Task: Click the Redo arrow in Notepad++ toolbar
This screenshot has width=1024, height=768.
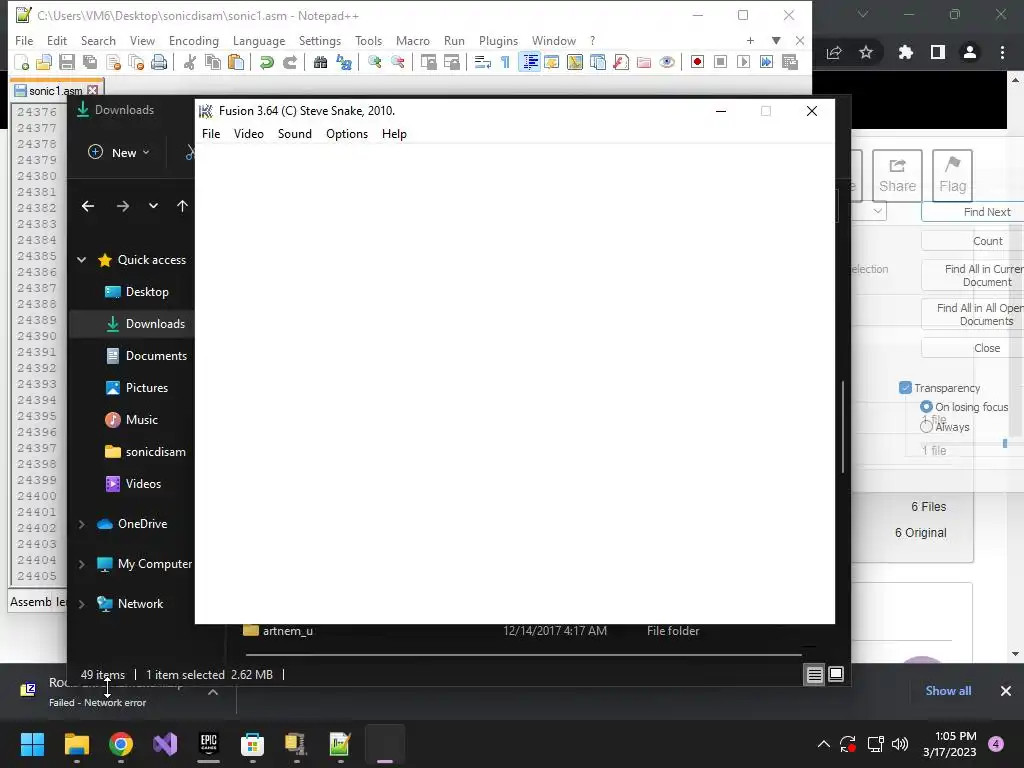Action: pyautogui.click(x=289, y=62)
